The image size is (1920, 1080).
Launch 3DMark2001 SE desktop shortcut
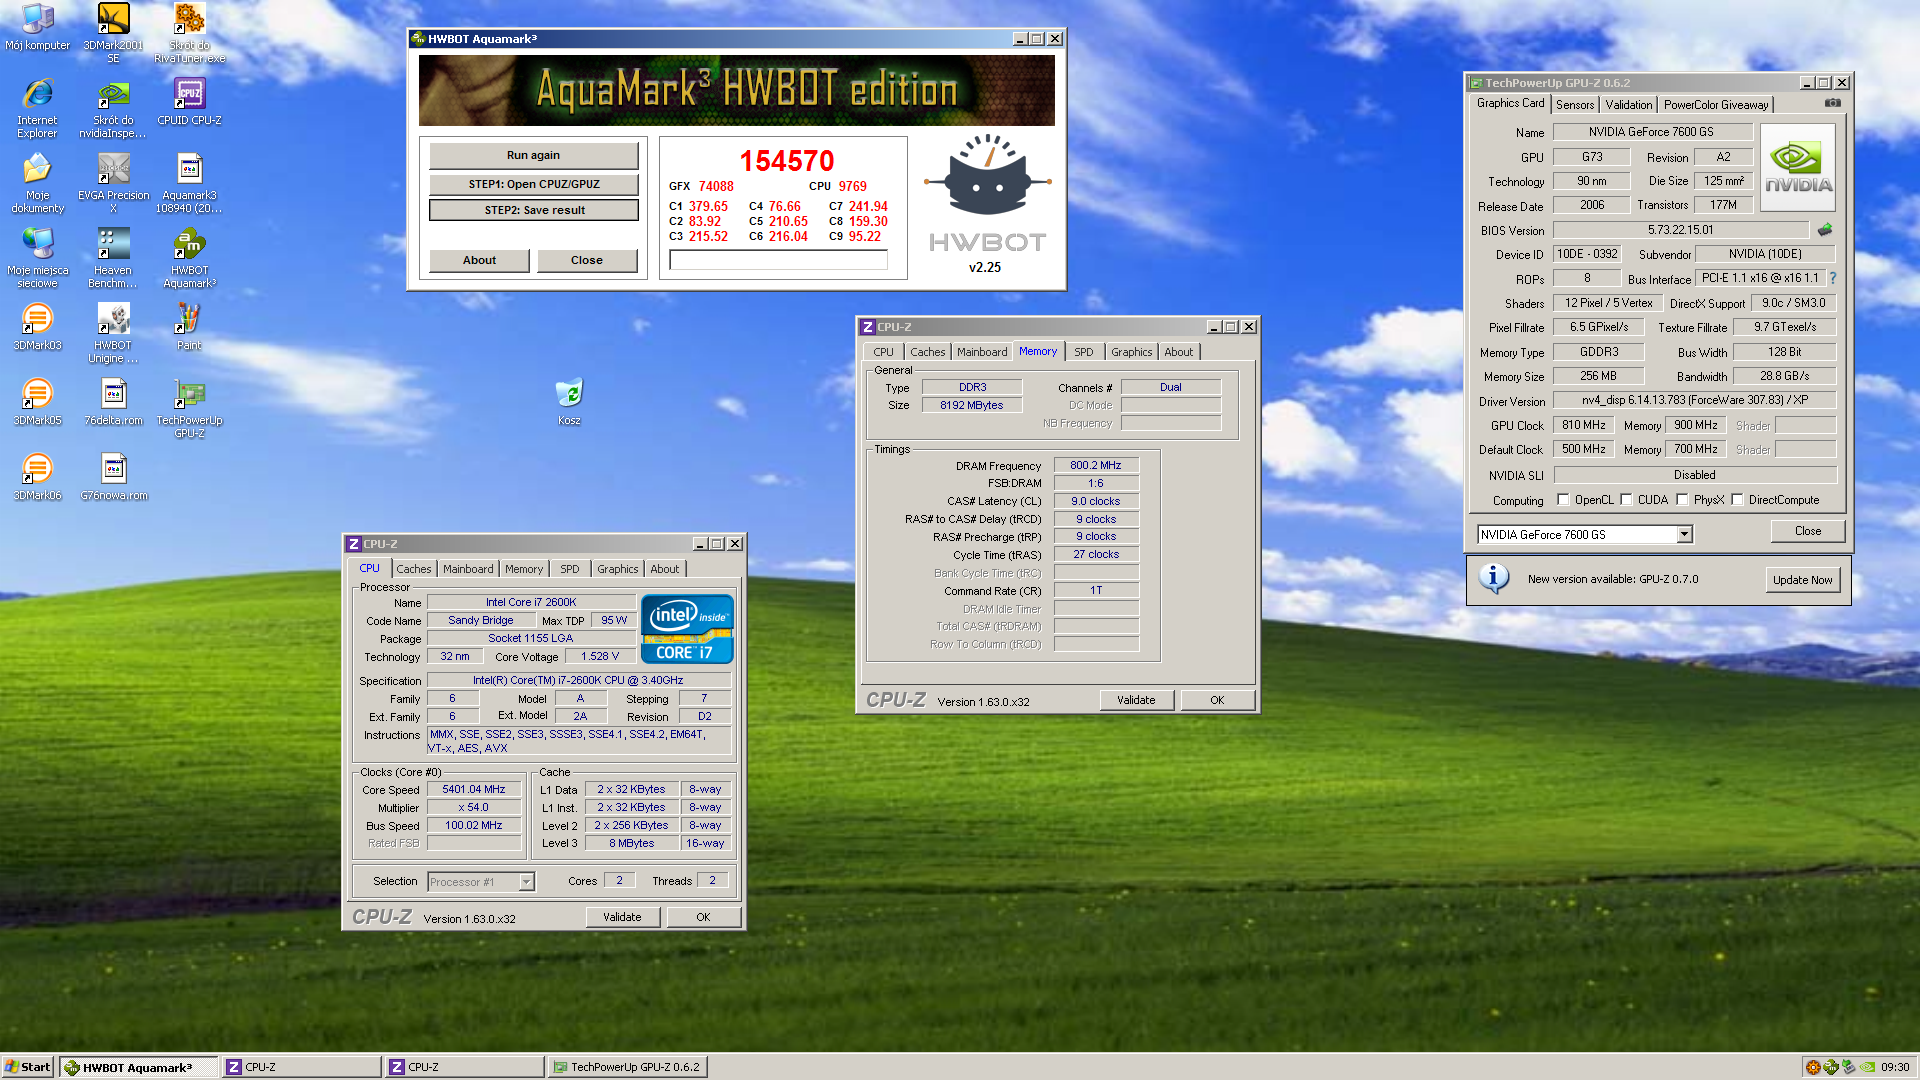coord(113,33)
